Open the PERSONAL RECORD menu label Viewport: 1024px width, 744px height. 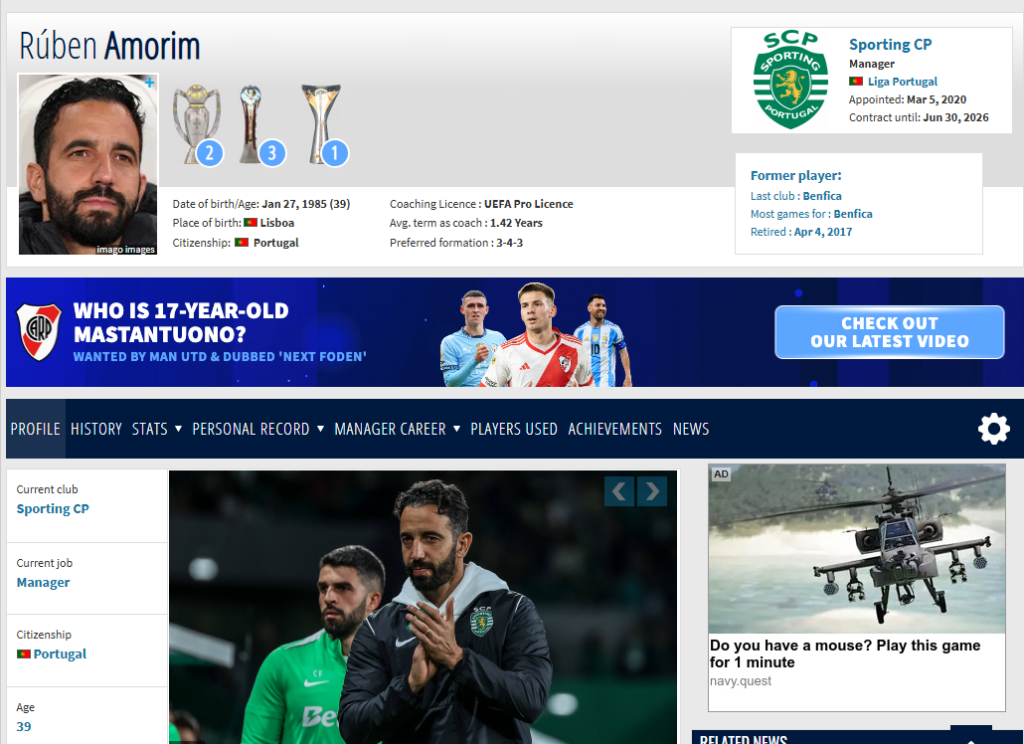251,429
